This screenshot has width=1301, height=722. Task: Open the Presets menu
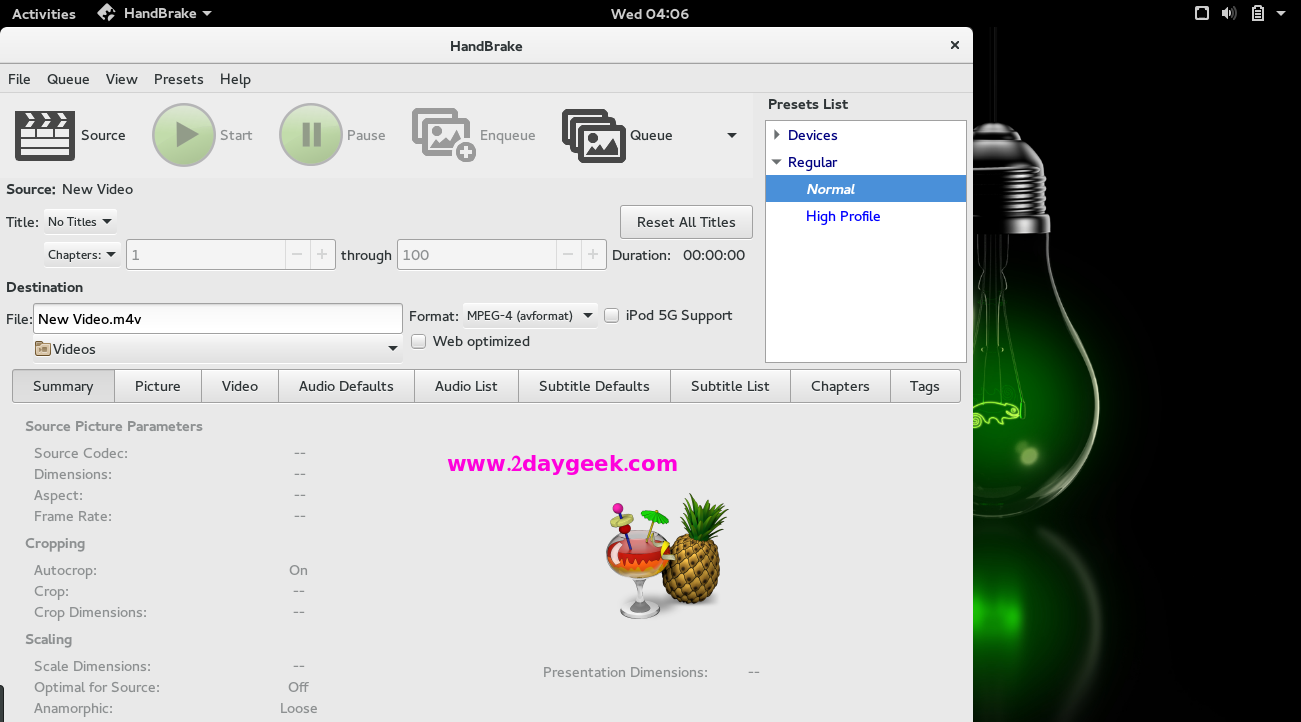coord(179,79)
